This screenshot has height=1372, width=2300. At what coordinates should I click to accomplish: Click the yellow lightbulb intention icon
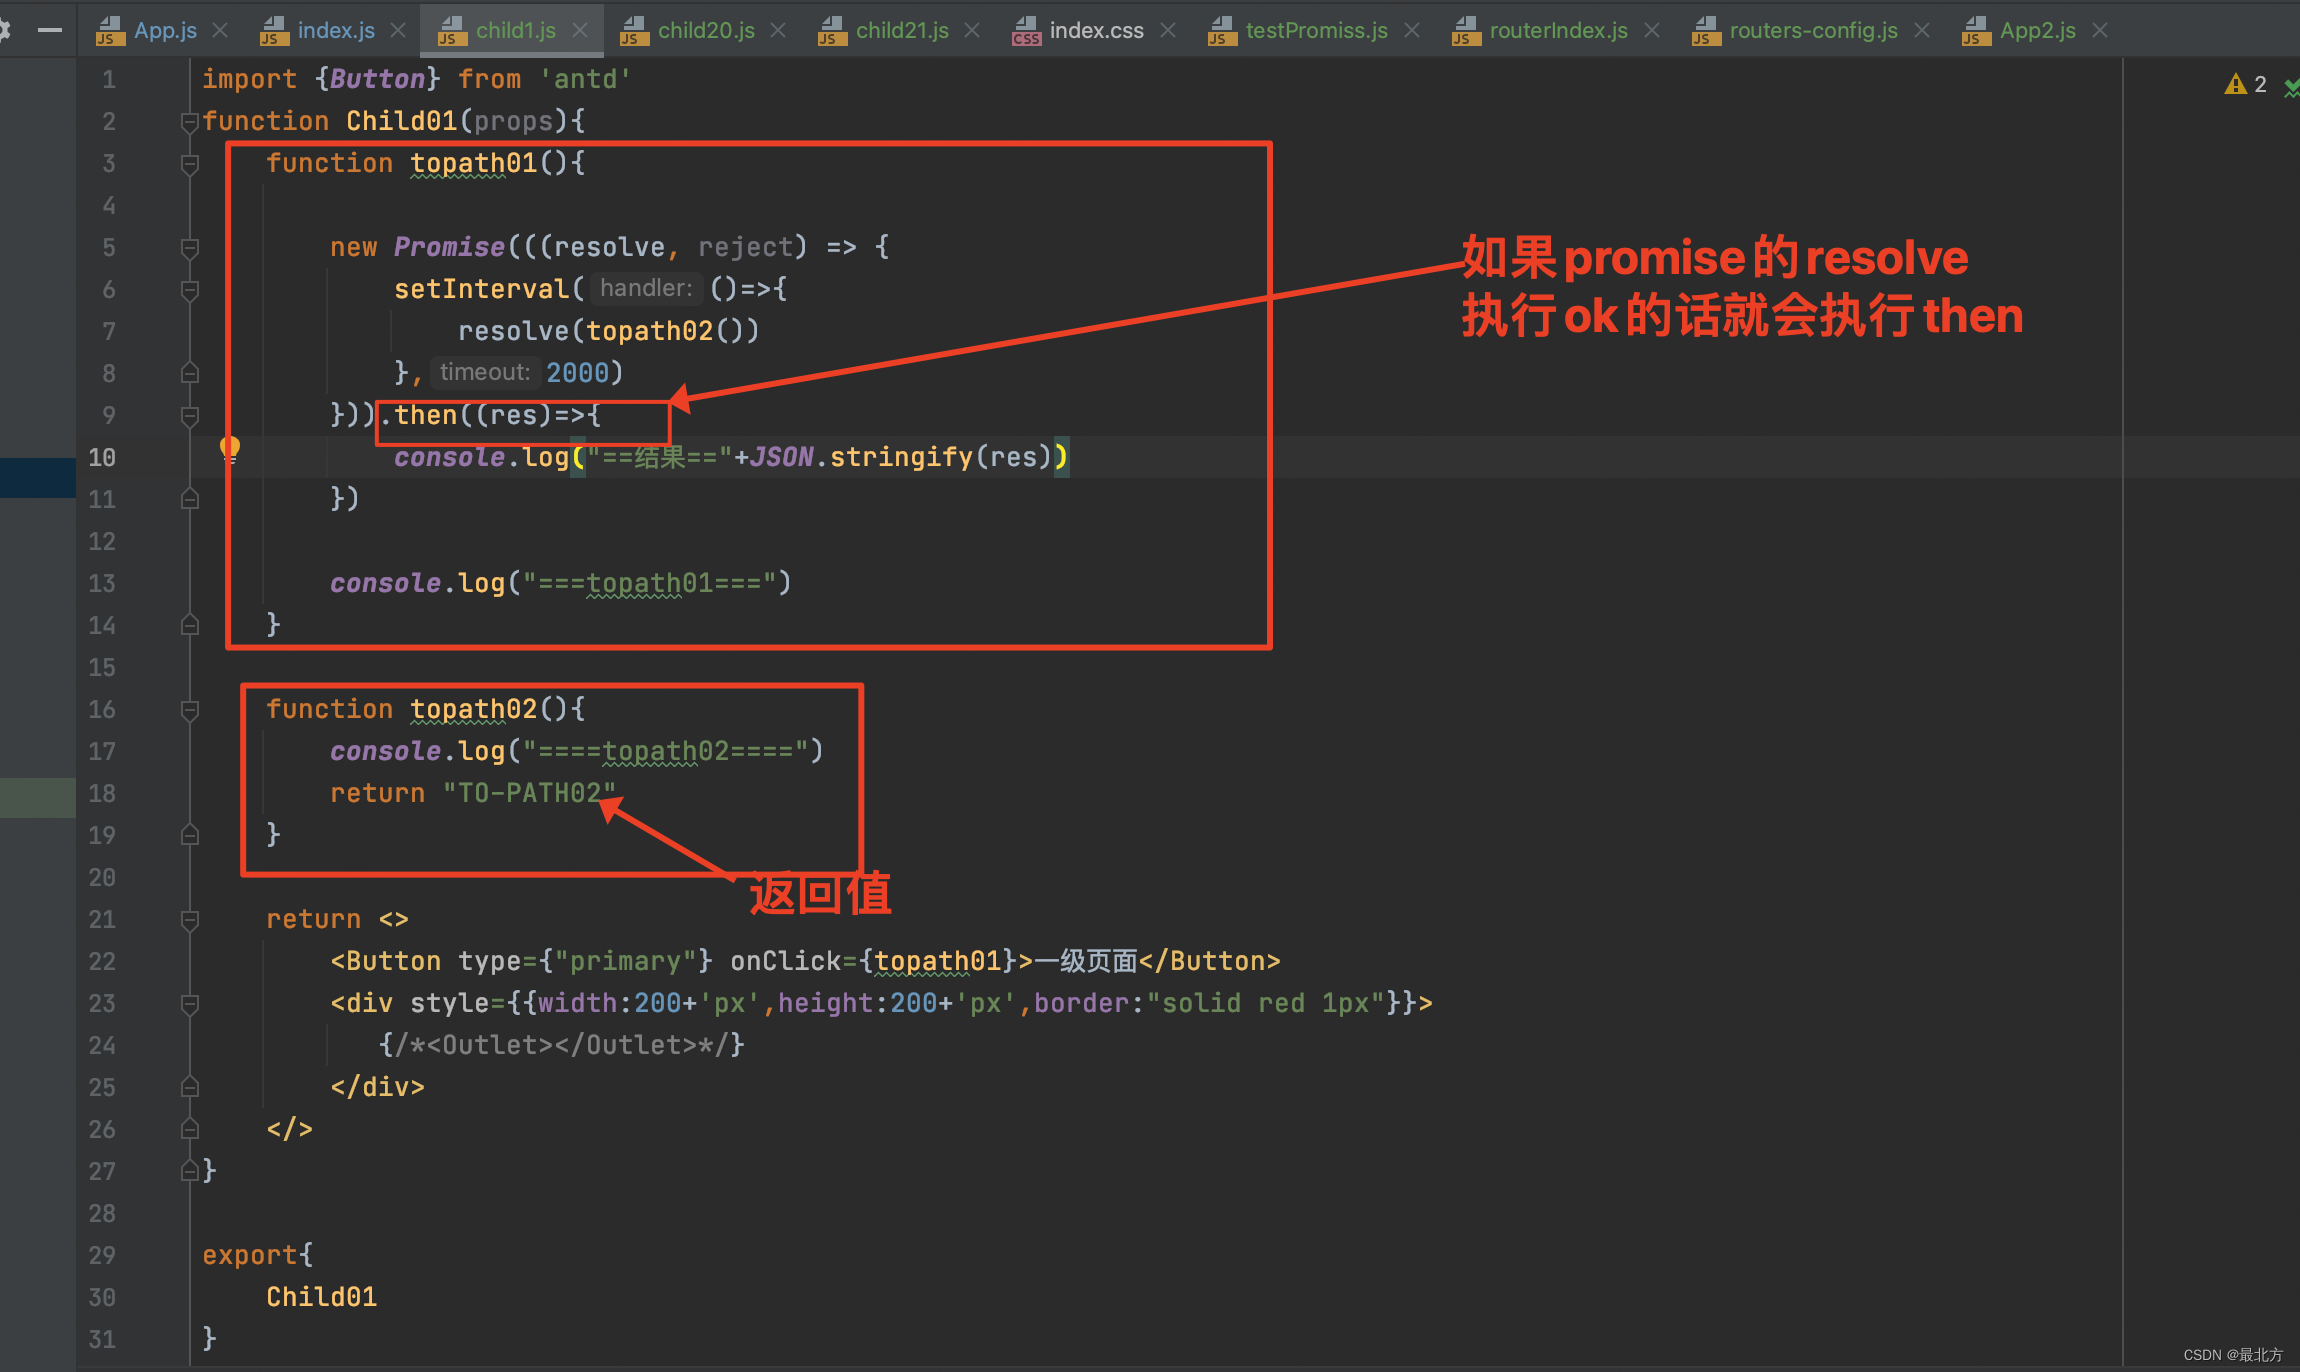click(230, 448)
